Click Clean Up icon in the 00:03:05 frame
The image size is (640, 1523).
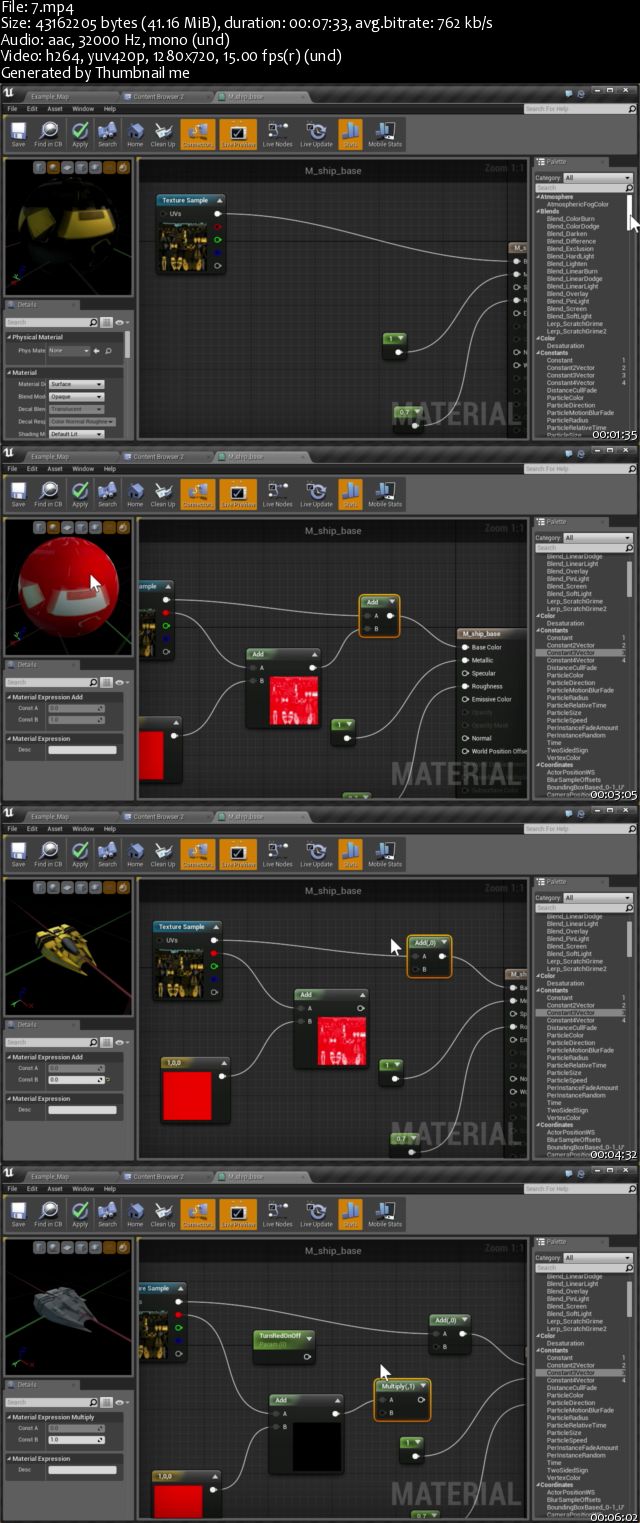point(163,493)
